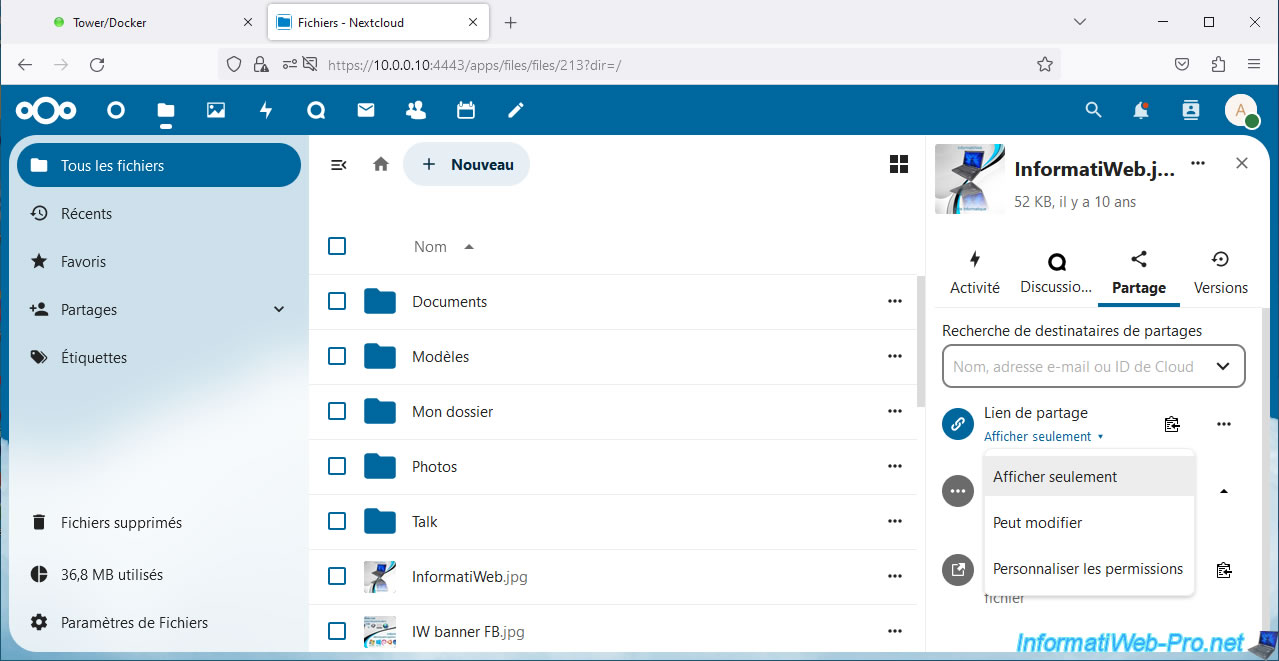Choose Peut modifier from permission menu
The image size is (1279, 661).
pyautogui.click(x=1037, y=523)
